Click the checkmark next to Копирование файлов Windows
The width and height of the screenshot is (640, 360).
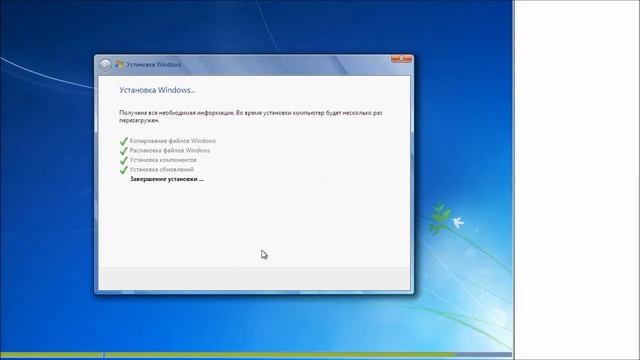point(124,141)
